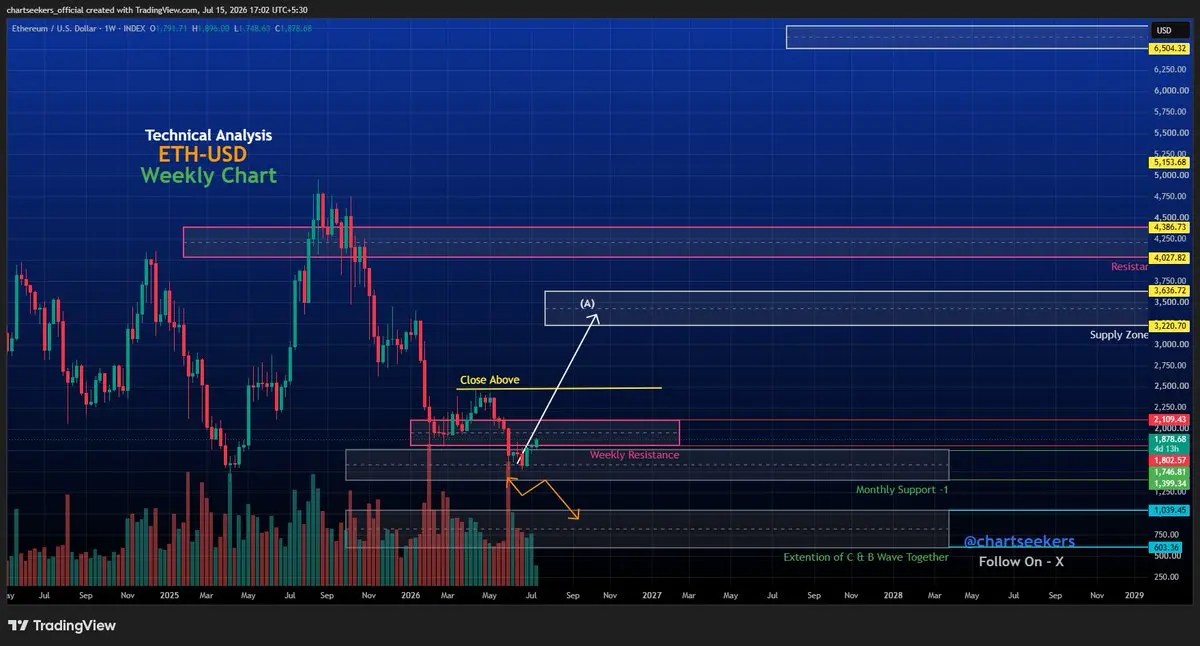1200x646 pixels.
Task: Click the 2,500.00 price axis tick
Action: point(1169,385)
